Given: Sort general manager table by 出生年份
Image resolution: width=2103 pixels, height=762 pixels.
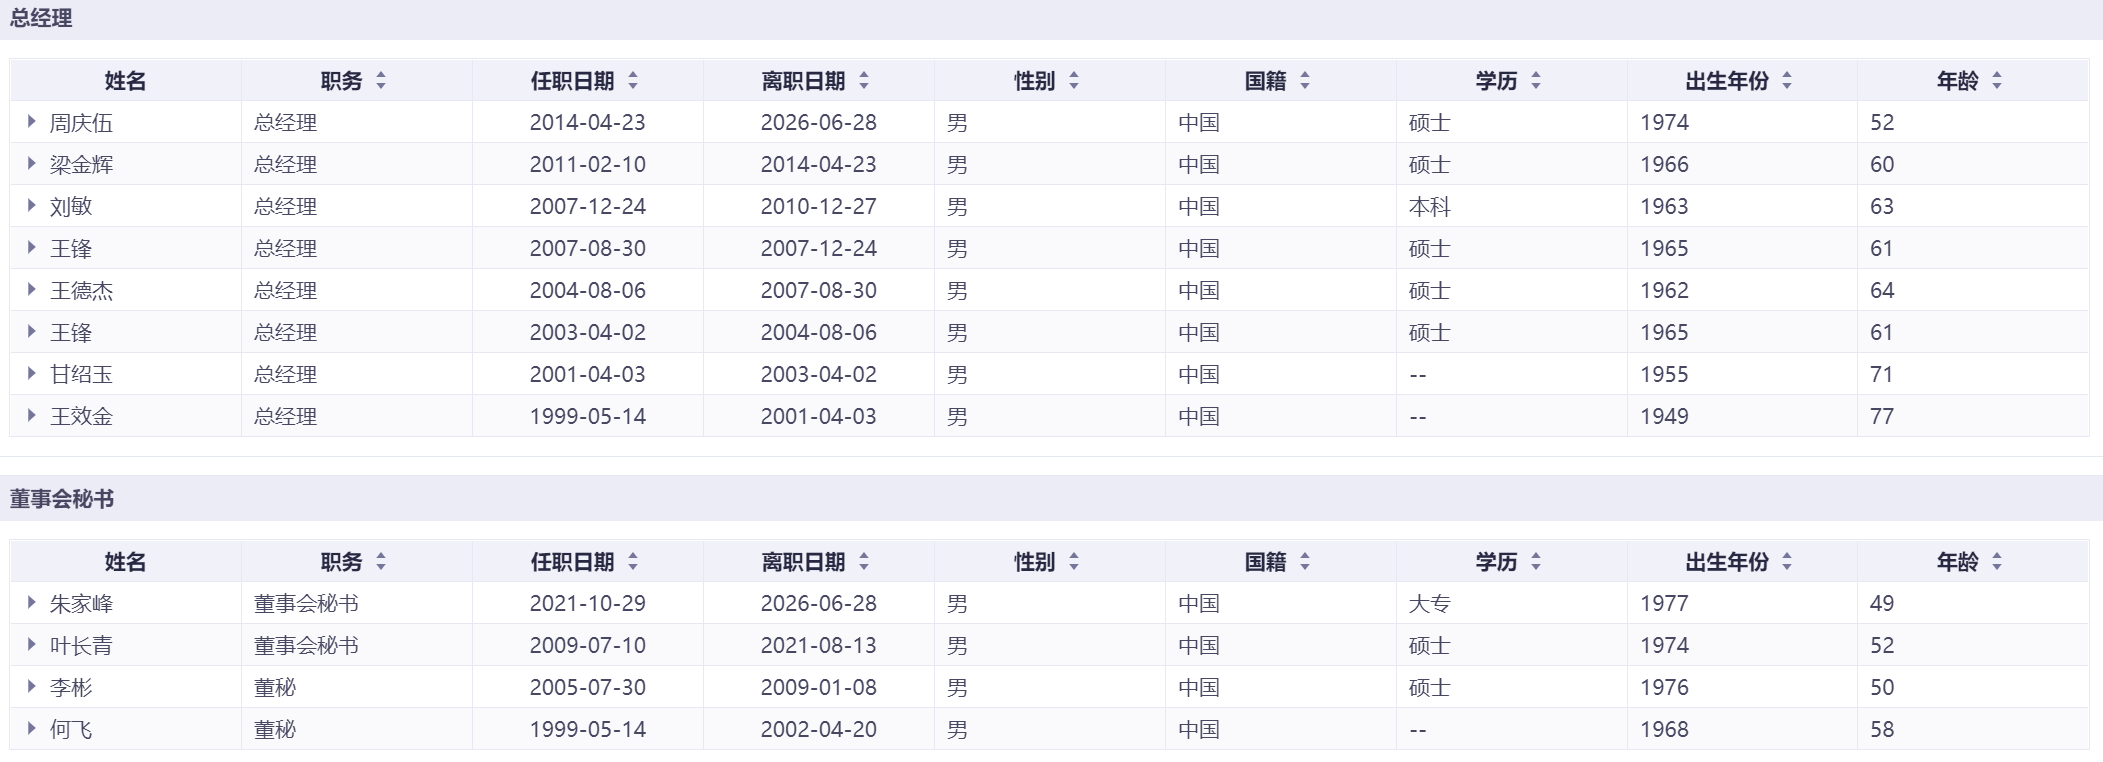Looking at the screenshot, I should 1787,82.
